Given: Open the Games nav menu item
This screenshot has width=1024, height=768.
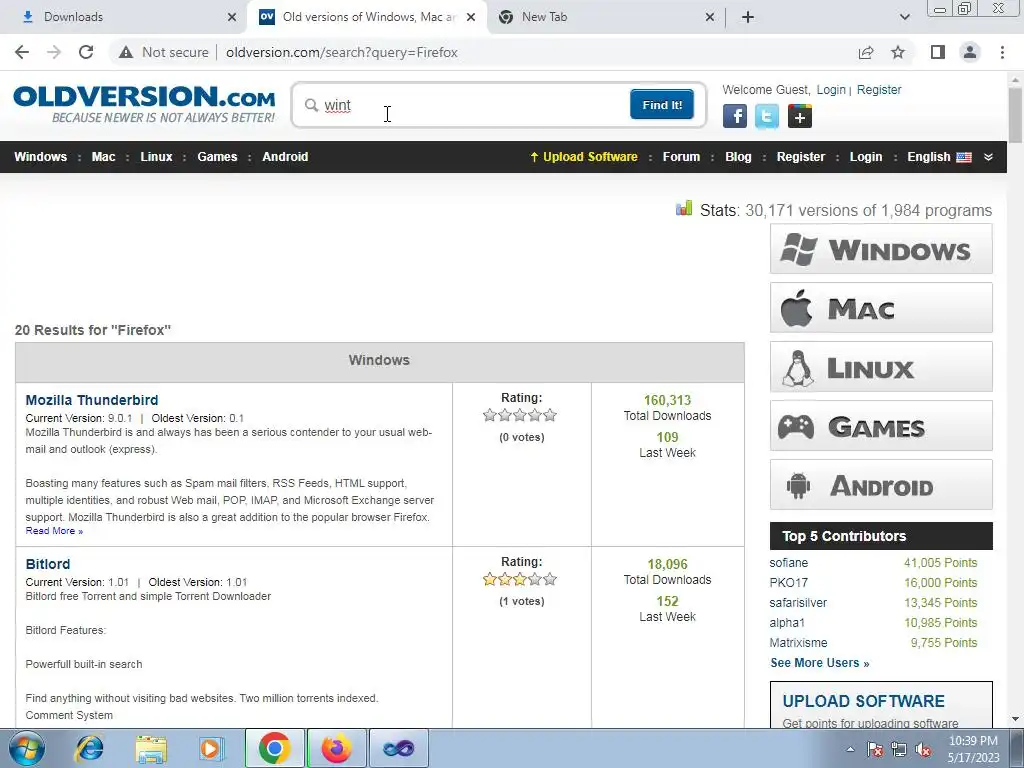Looking at the screenshot, I should [x=217, y=157].
